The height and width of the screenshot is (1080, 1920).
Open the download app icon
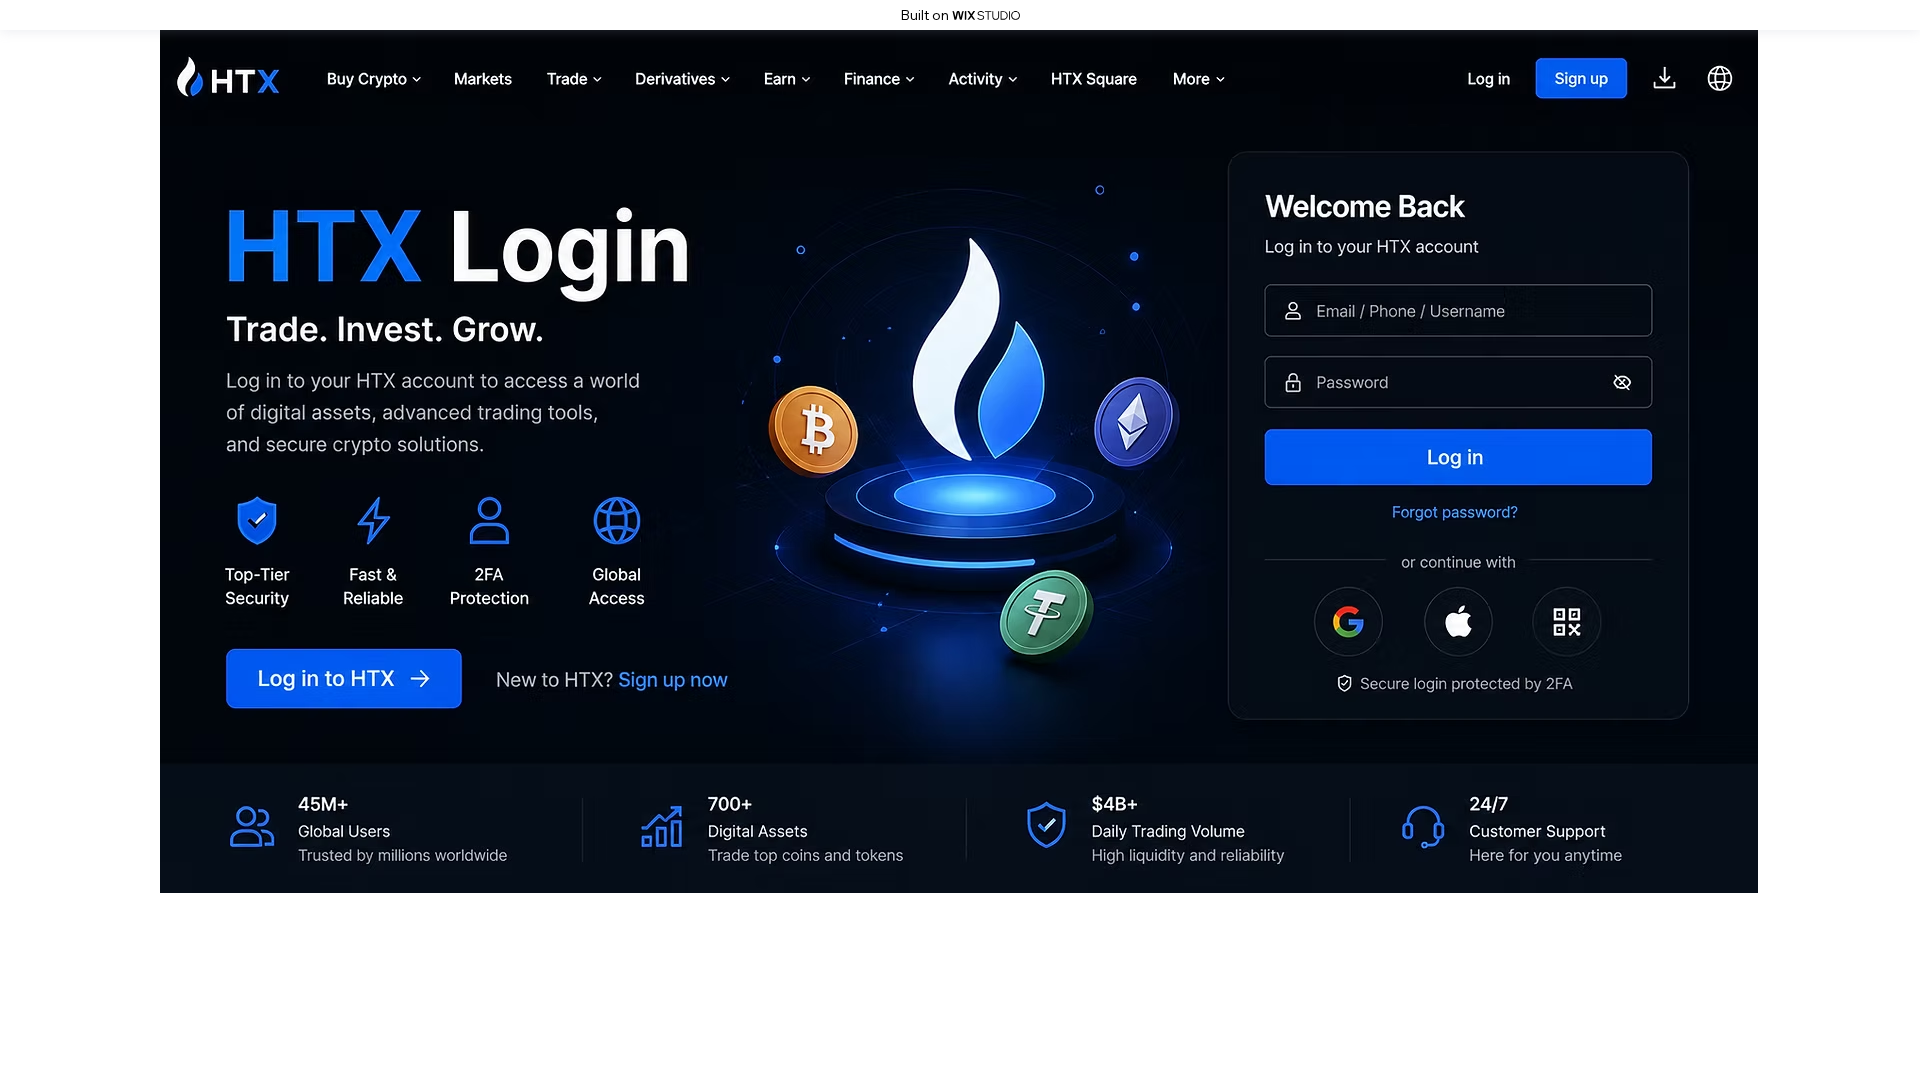pyautogui.click(x=1664, y=78)
